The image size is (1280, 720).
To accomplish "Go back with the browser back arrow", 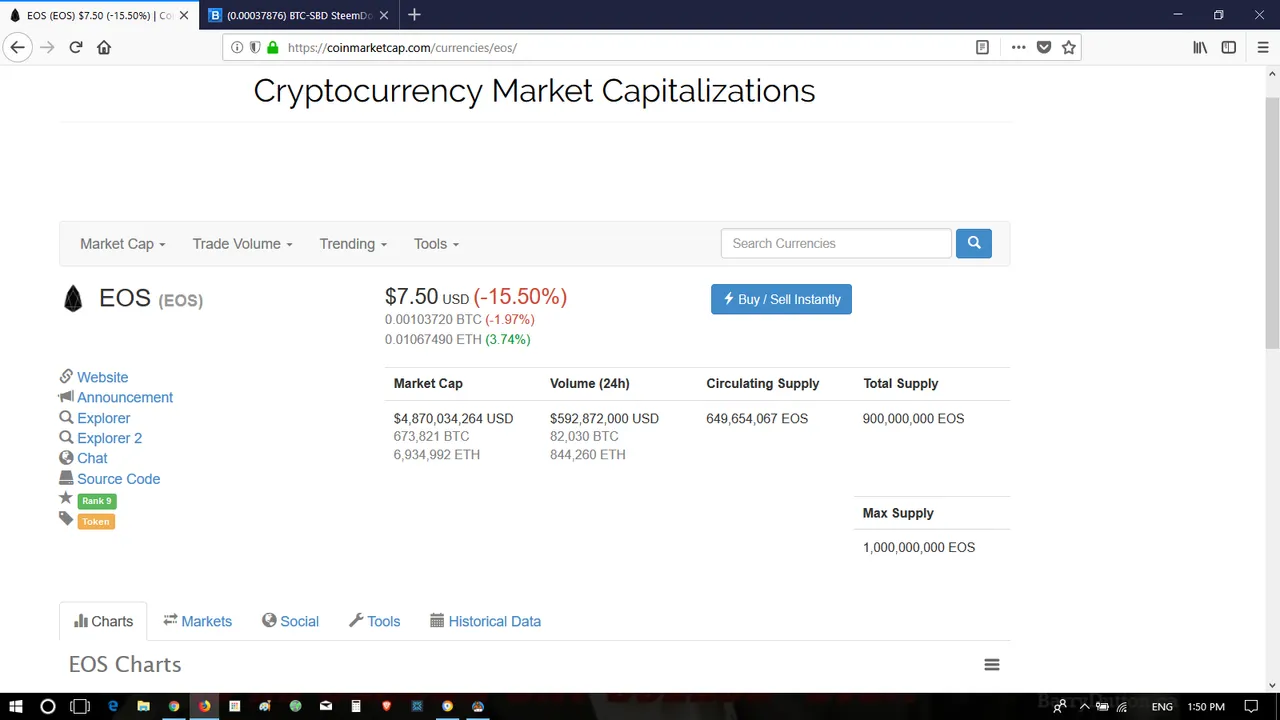I will 17,47.
